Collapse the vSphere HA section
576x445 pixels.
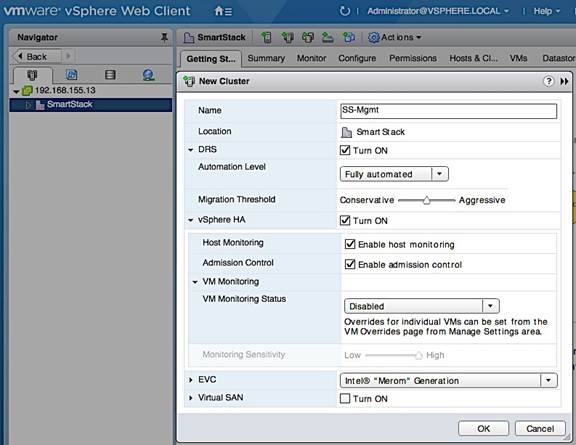[x=191, y=220]
